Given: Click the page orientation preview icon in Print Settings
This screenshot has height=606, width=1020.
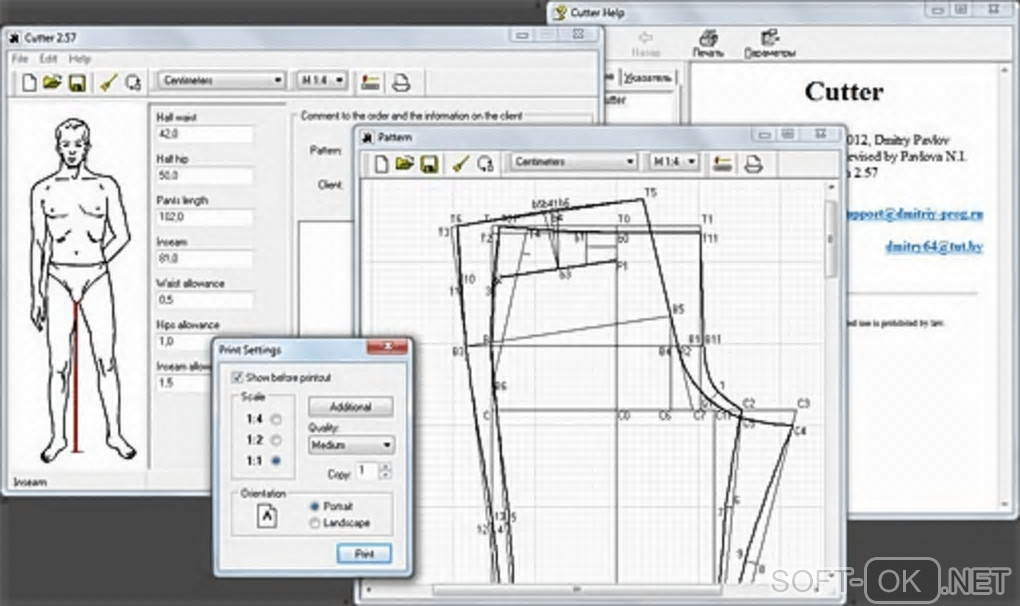Looking at the screenshot, I should (x=267, y=516).
